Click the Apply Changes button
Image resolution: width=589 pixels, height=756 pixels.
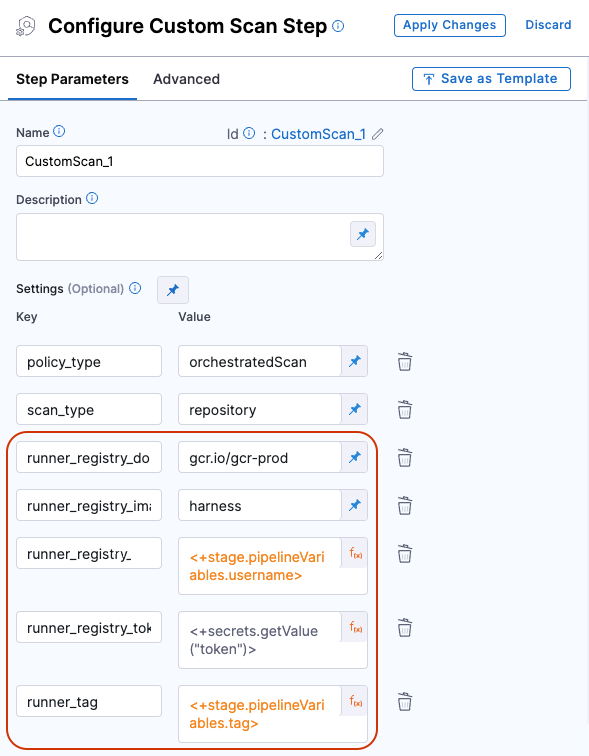coord(450,25)
